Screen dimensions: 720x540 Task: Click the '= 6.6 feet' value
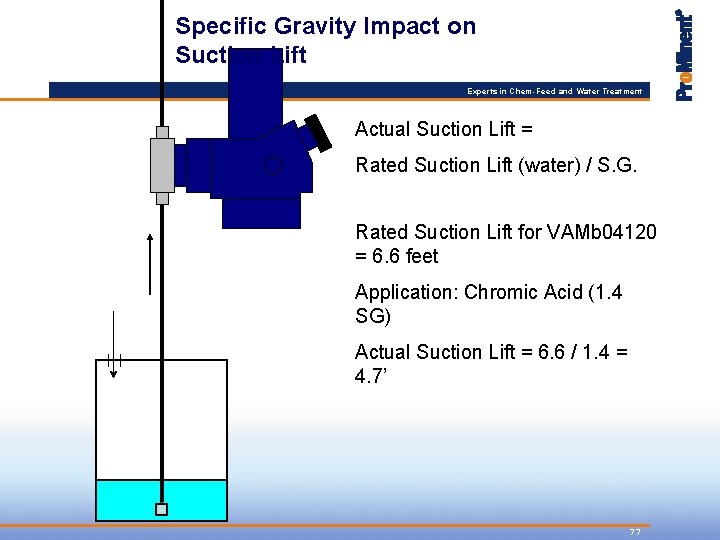(396, 256)
